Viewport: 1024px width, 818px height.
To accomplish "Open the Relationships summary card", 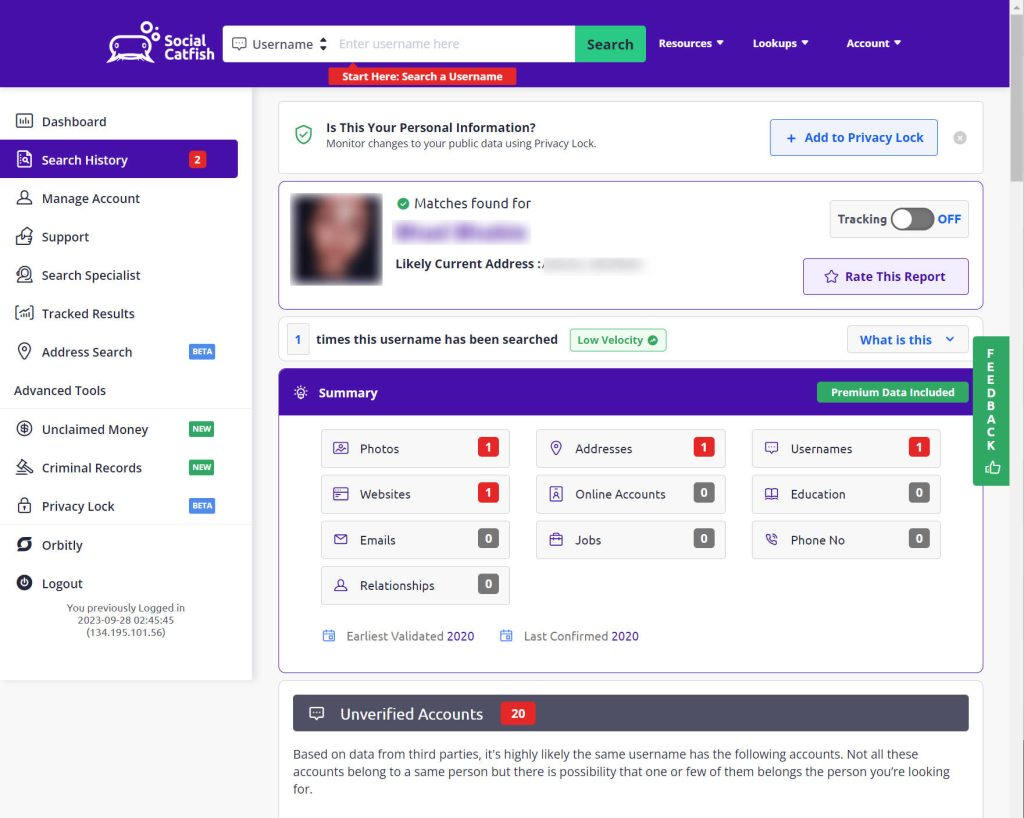I will click(x=415, y=585).
